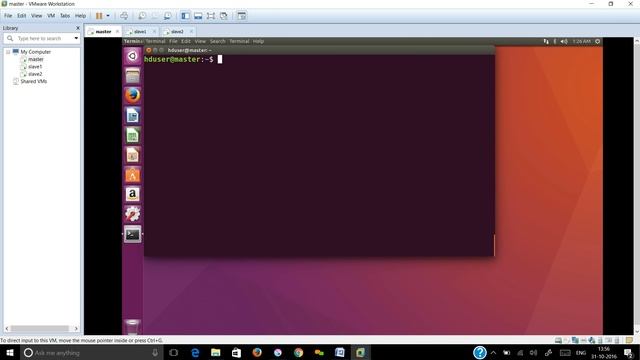
Task: Open Ubuntu Terminal Help menu
Action: (258, 41)
